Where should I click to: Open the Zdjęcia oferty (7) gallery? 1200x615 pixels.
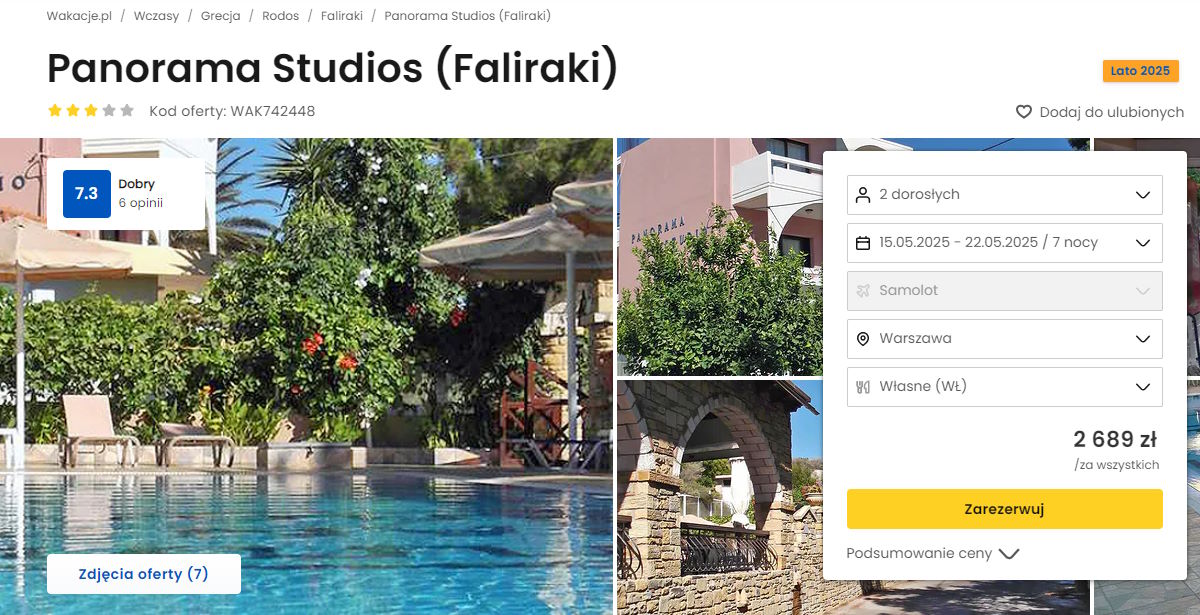[143, 574]
